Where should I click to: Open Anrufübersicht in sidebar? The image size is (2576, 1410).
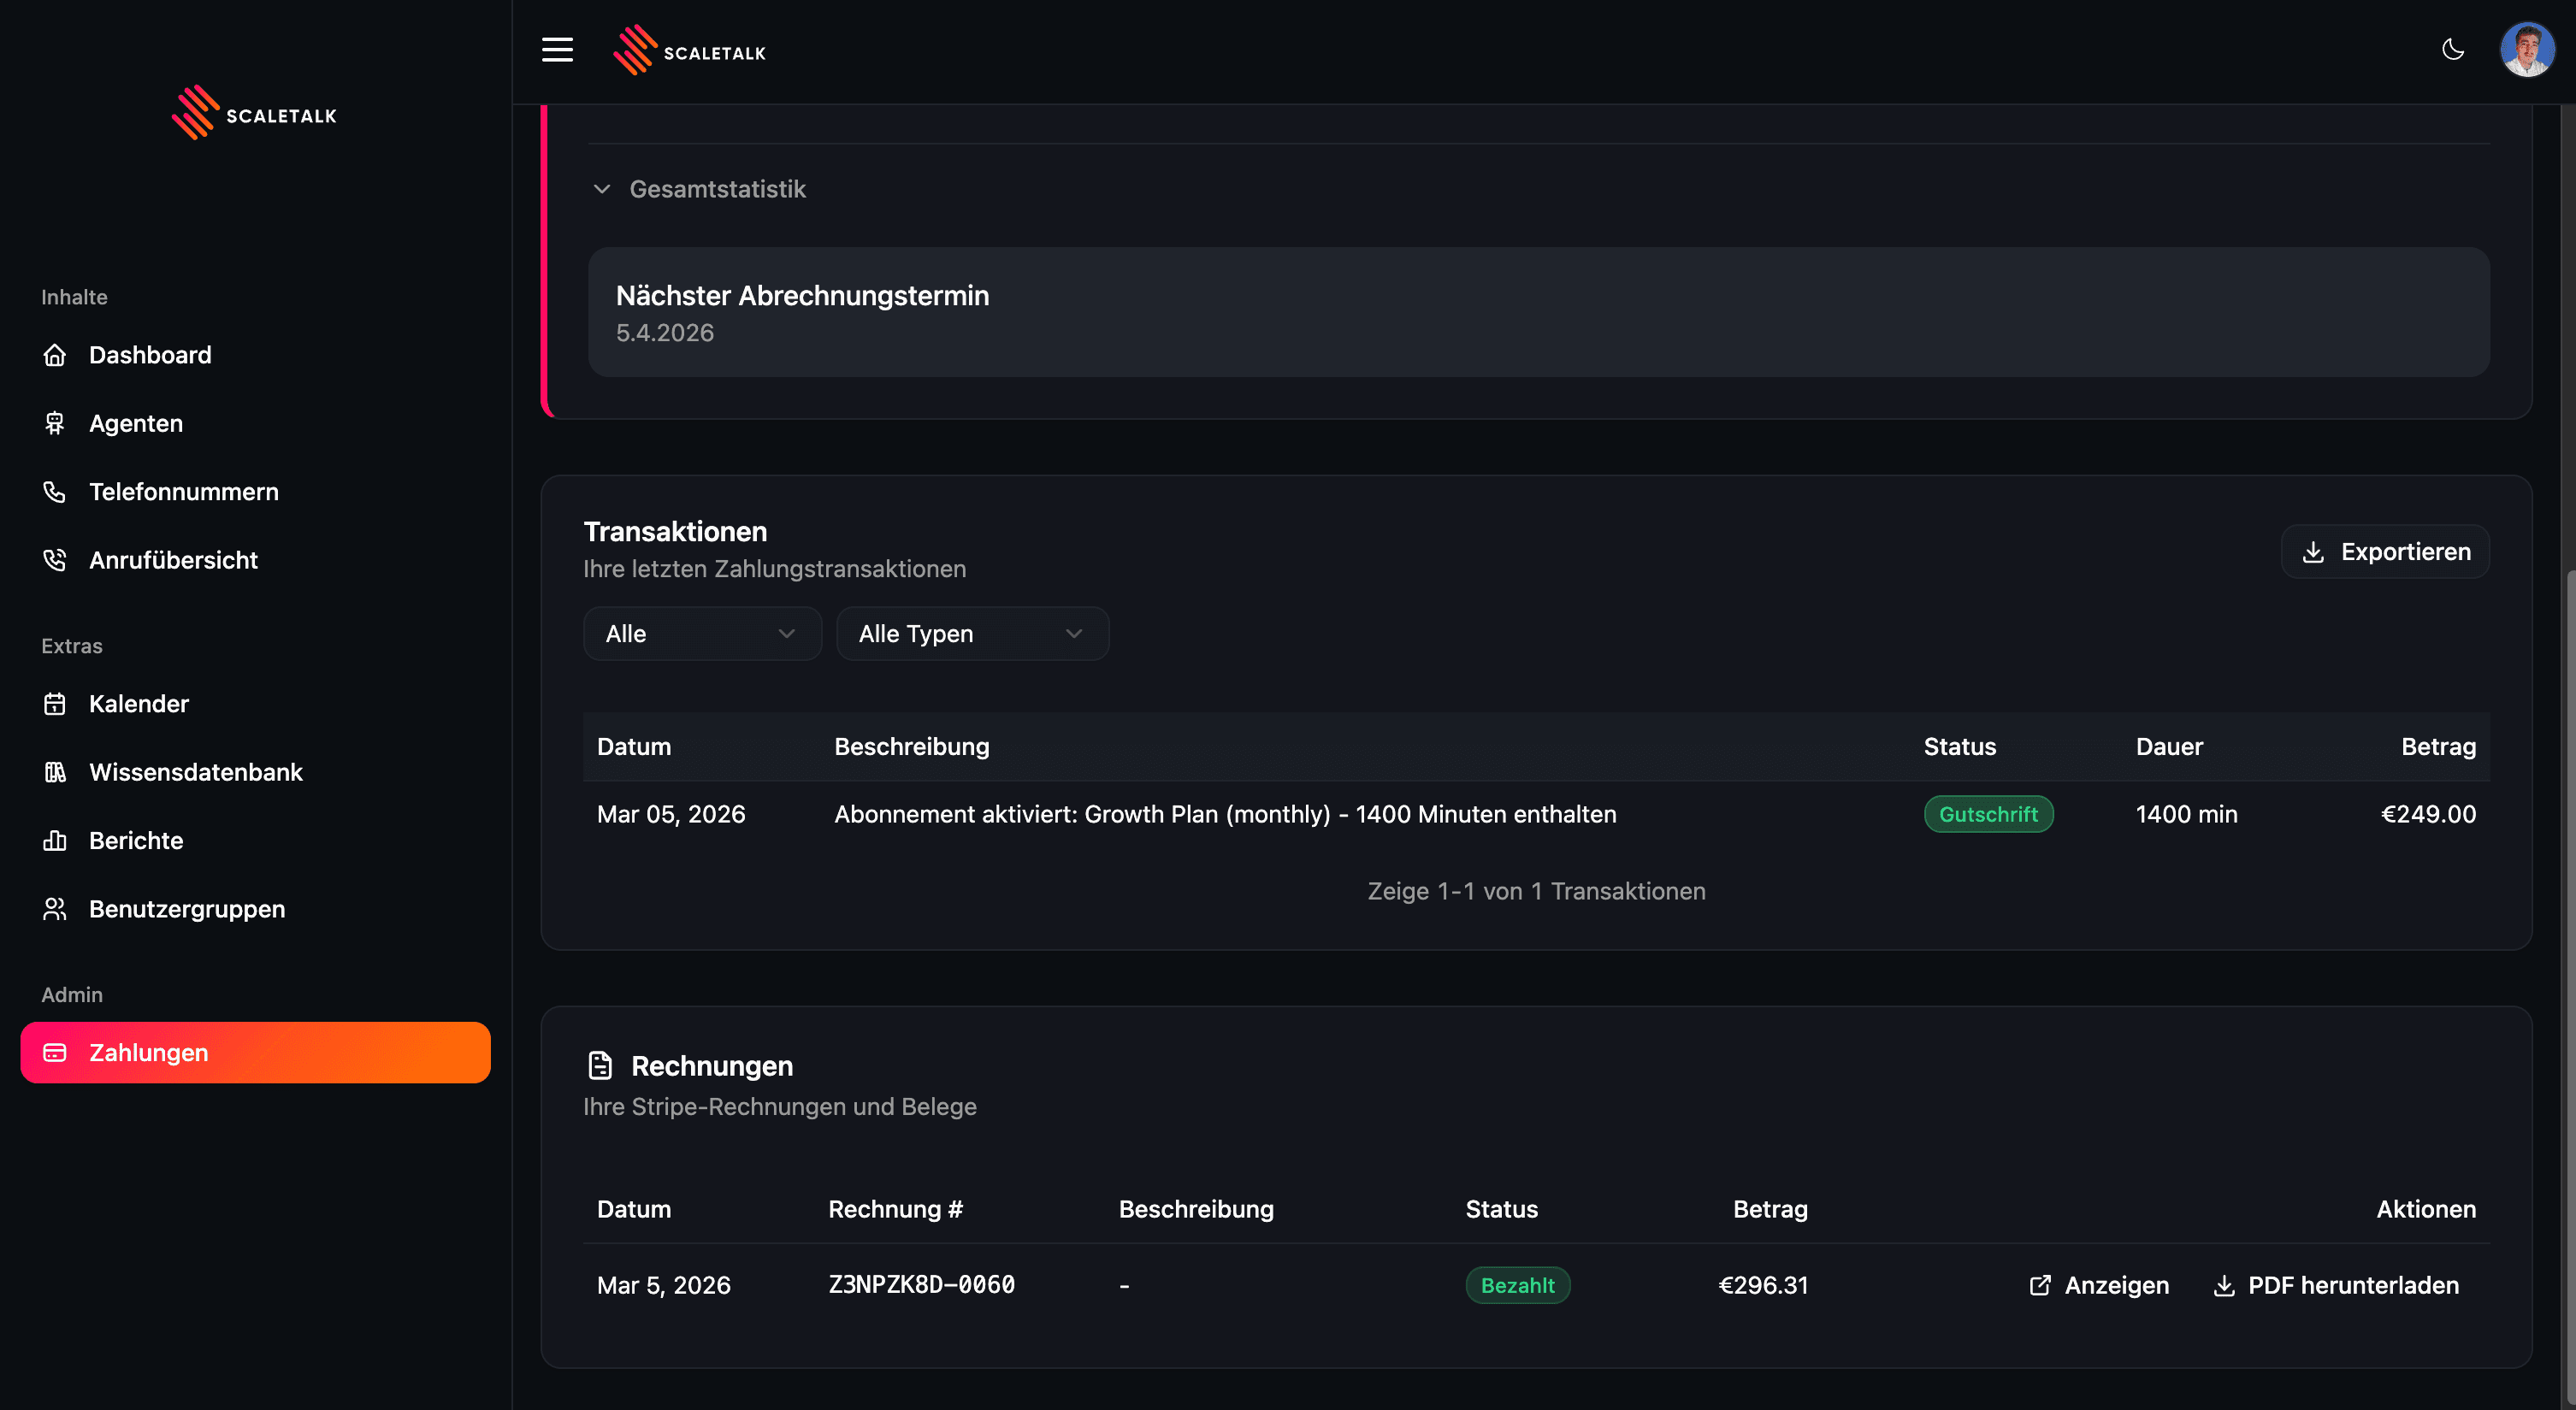point(173,560)
